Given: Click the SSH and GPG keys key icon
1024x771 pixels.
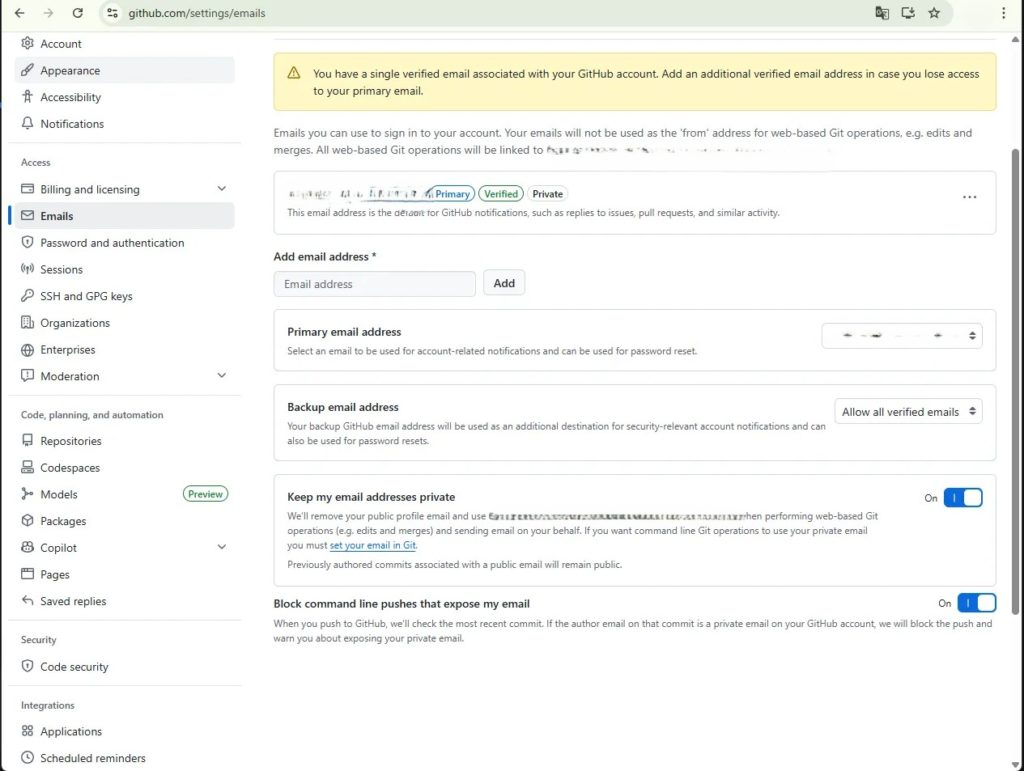Looking at the screenshot, I should pos(28,296).
